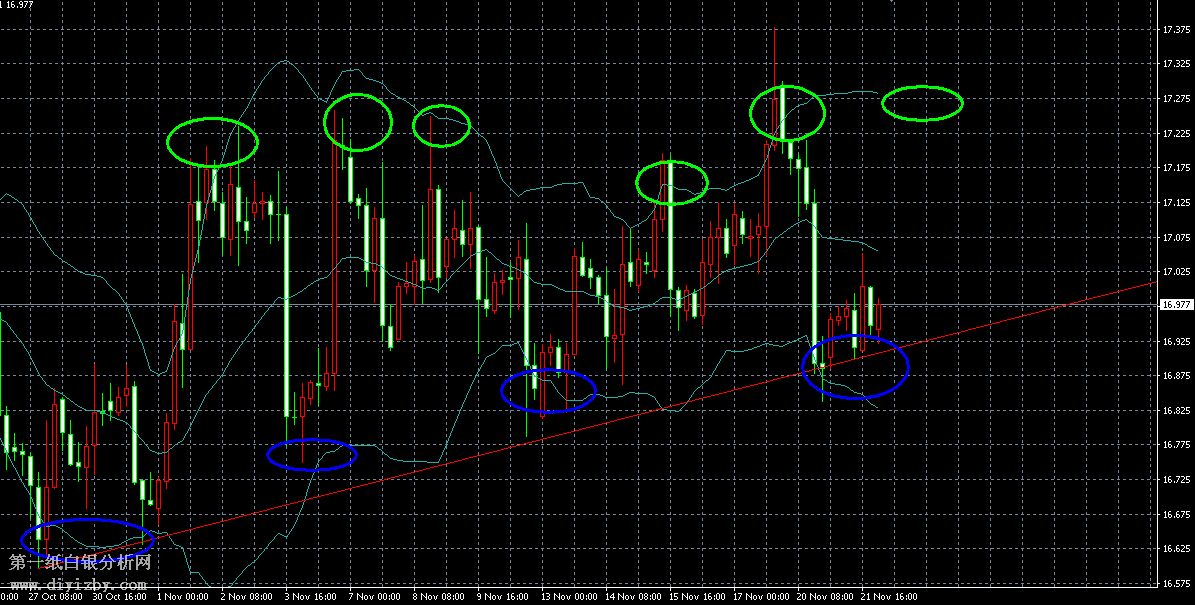Click the 17.375 price axis label

[1175, 30]
